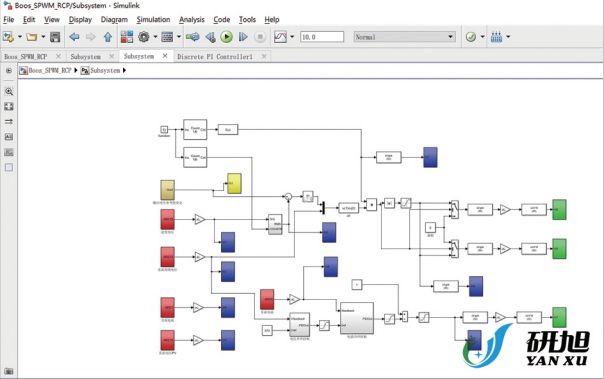Click the Step Back button

coord(210,37)
